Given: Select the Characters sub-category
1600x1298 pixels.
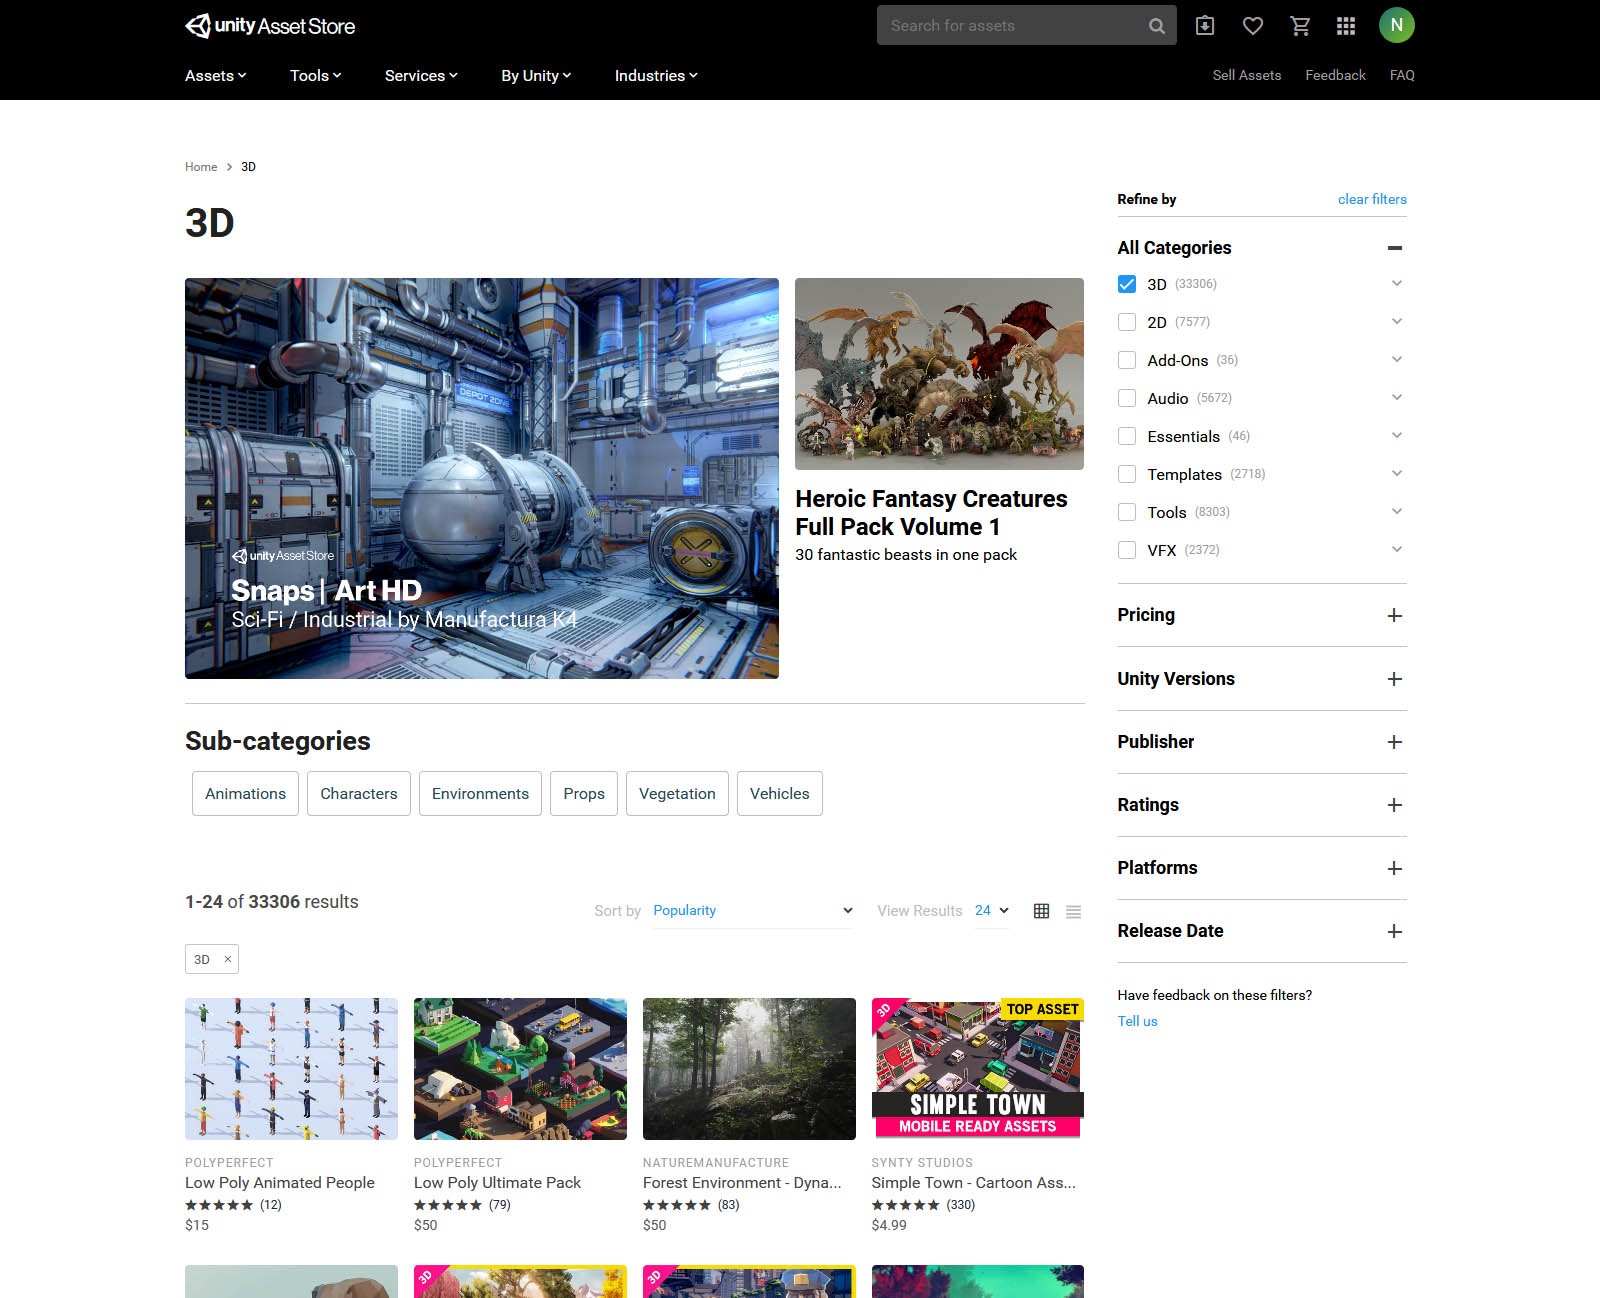Looking at the screenshot, I should click(x=359, y=794).
